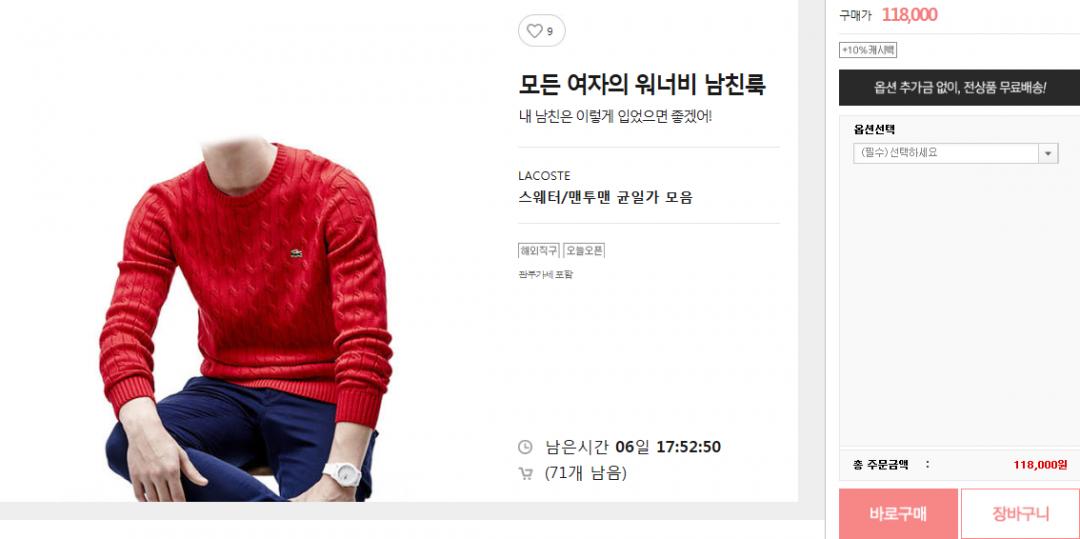1080x539 pixels.
Task: Click the 해외직구 tag
Action: [539, 251]
